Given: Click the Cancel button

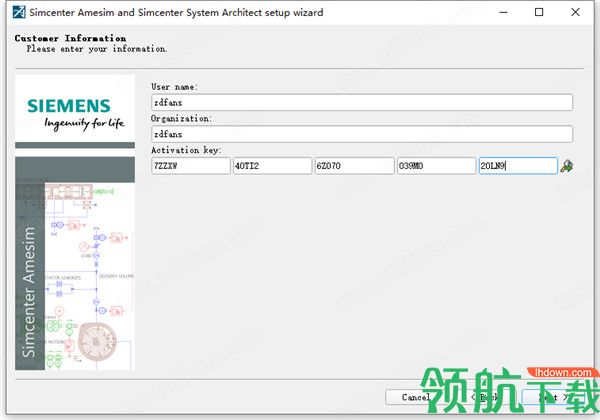Looking at the screenshot, I should pyautogui.click(x=415, y=397).
